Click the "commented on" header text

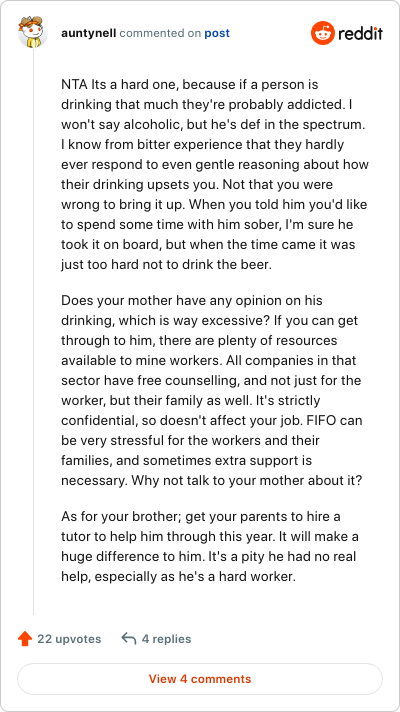(x=160, y=33)
